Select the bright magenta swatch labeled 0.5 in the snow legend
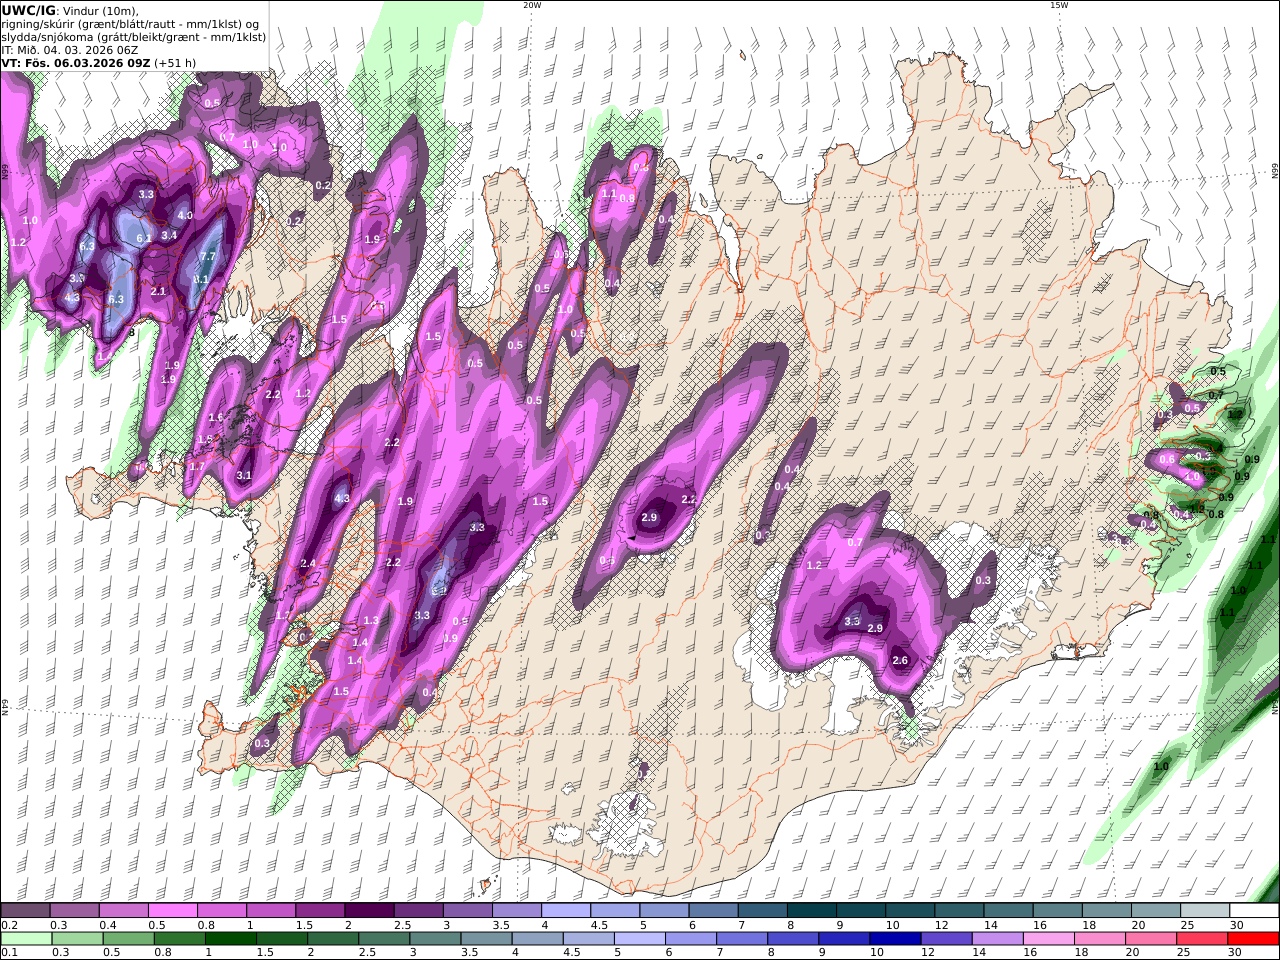 [x=173, y=911]
